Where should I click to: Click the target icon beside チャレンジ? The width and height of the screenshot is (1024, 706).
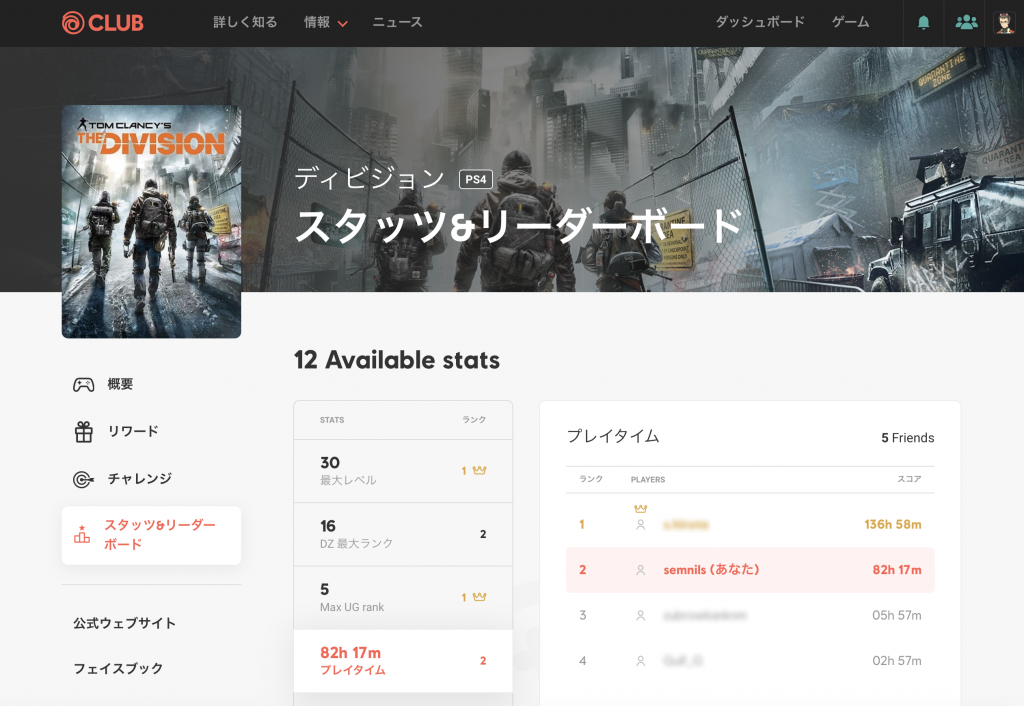click(x=84, y=479)
